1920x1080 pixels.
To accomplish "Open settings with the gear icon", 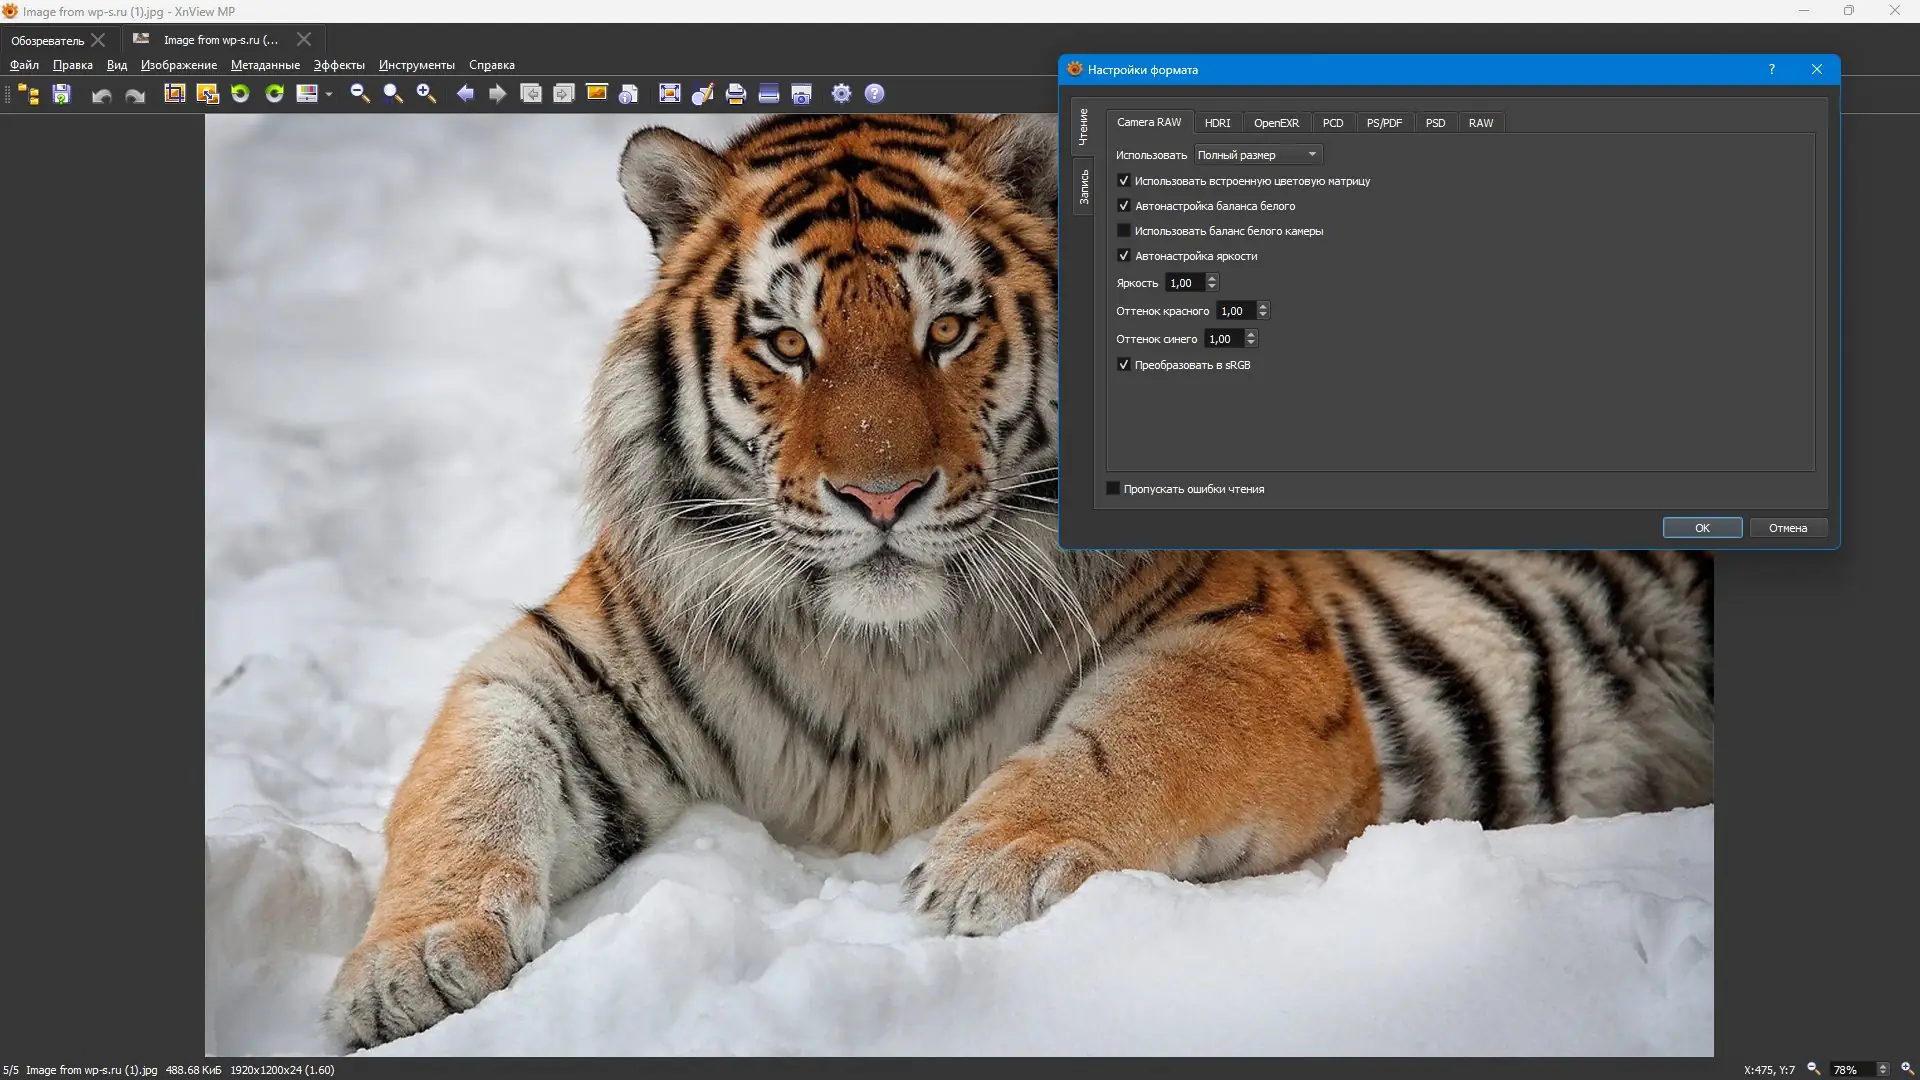I will [841, 93].
